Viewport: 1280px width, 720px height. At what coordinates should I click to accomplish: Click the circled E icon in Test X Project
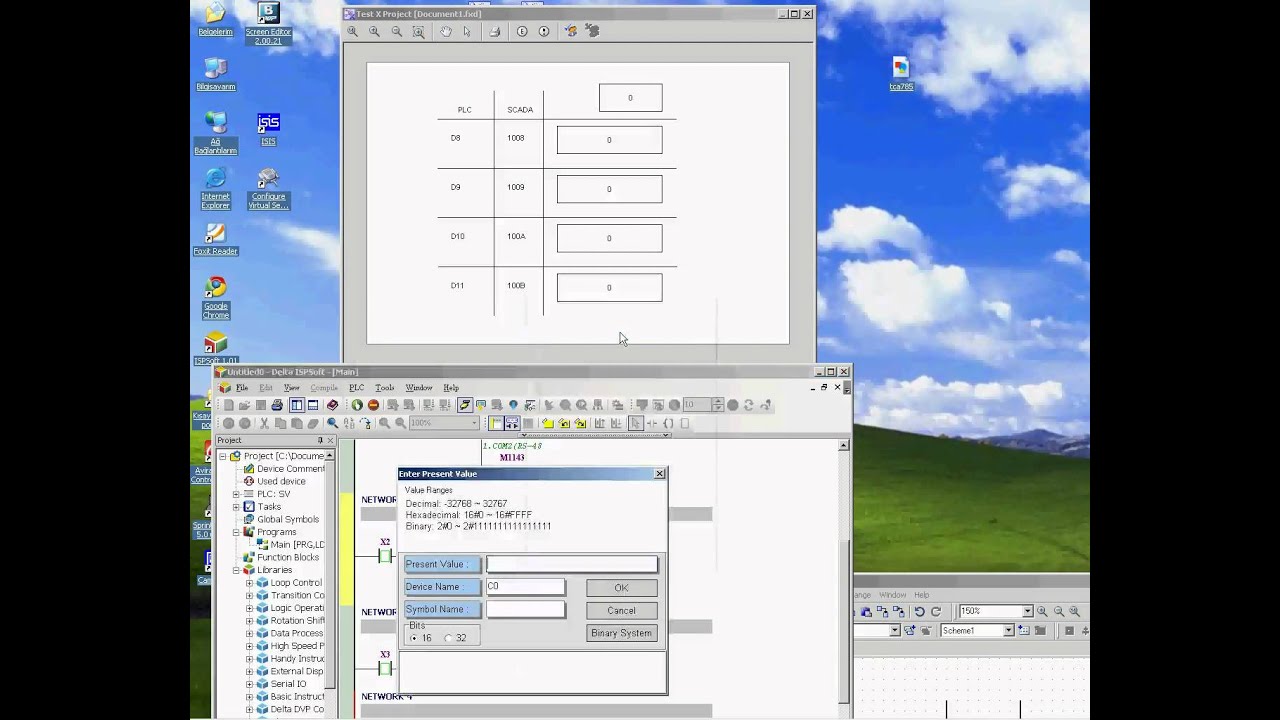coord(522,31)
